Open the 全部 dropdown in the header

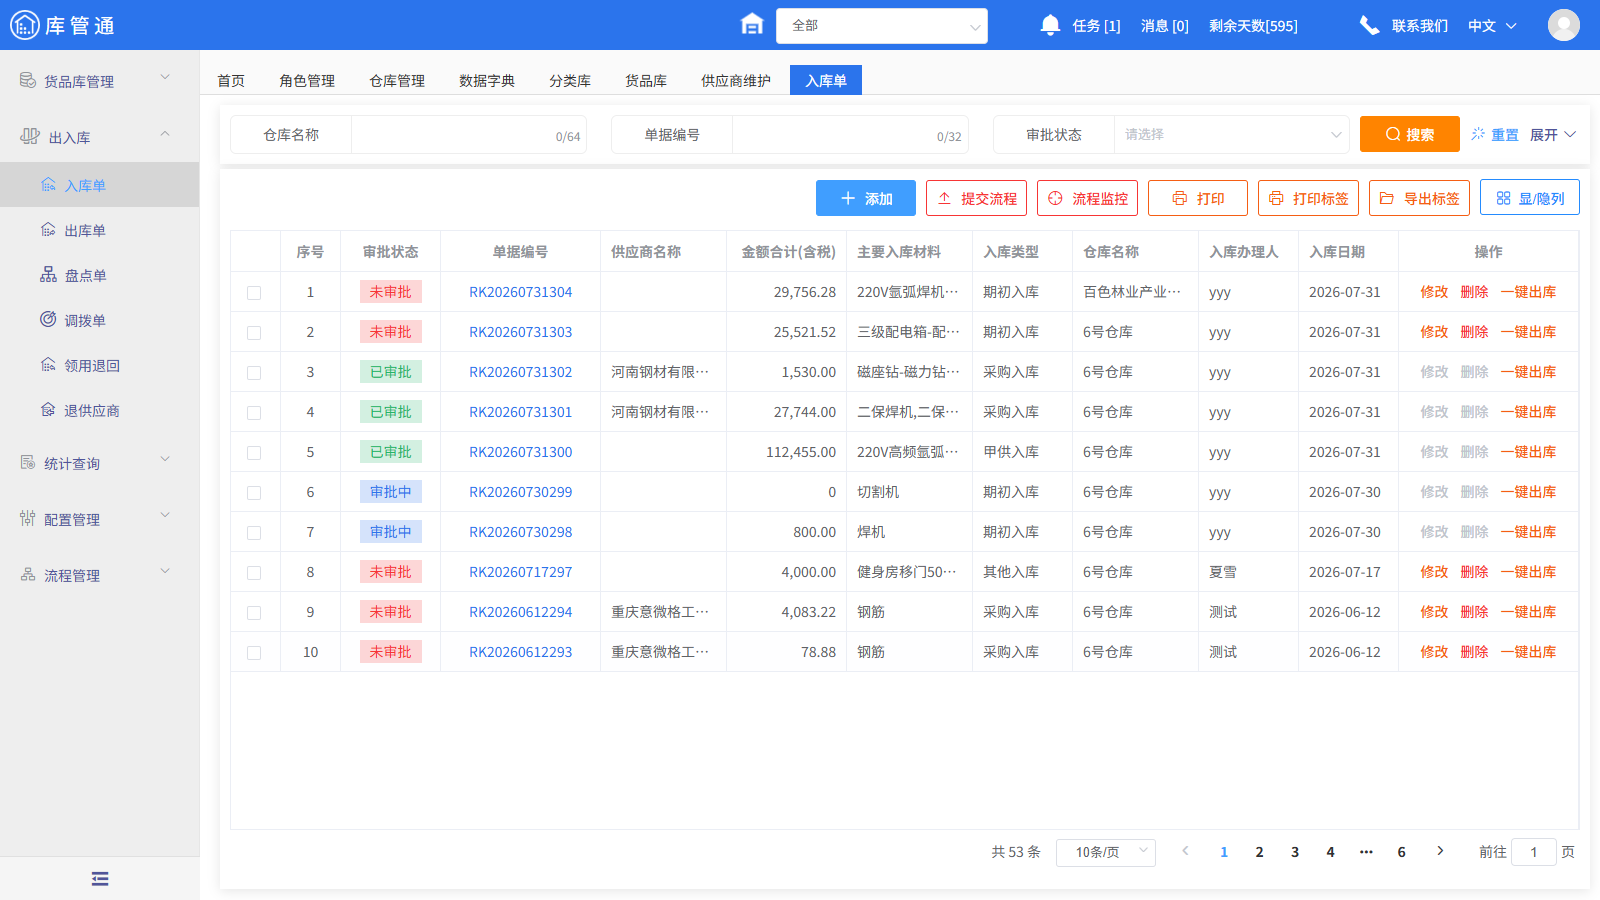(882, 26)
